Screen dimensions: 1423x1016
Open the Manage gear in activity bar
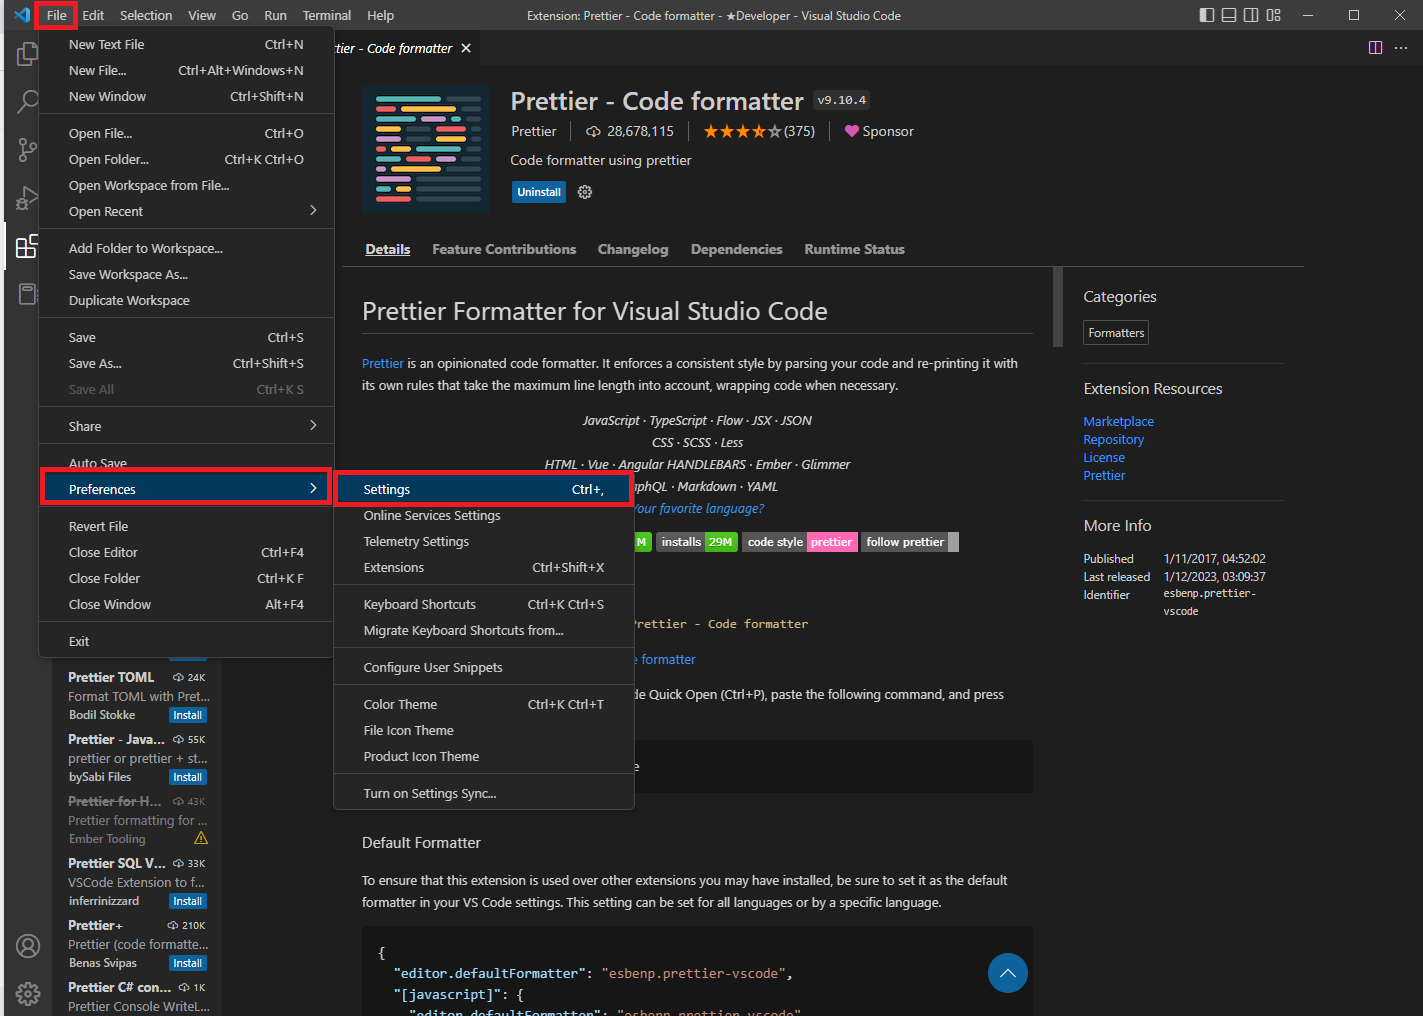28,993
